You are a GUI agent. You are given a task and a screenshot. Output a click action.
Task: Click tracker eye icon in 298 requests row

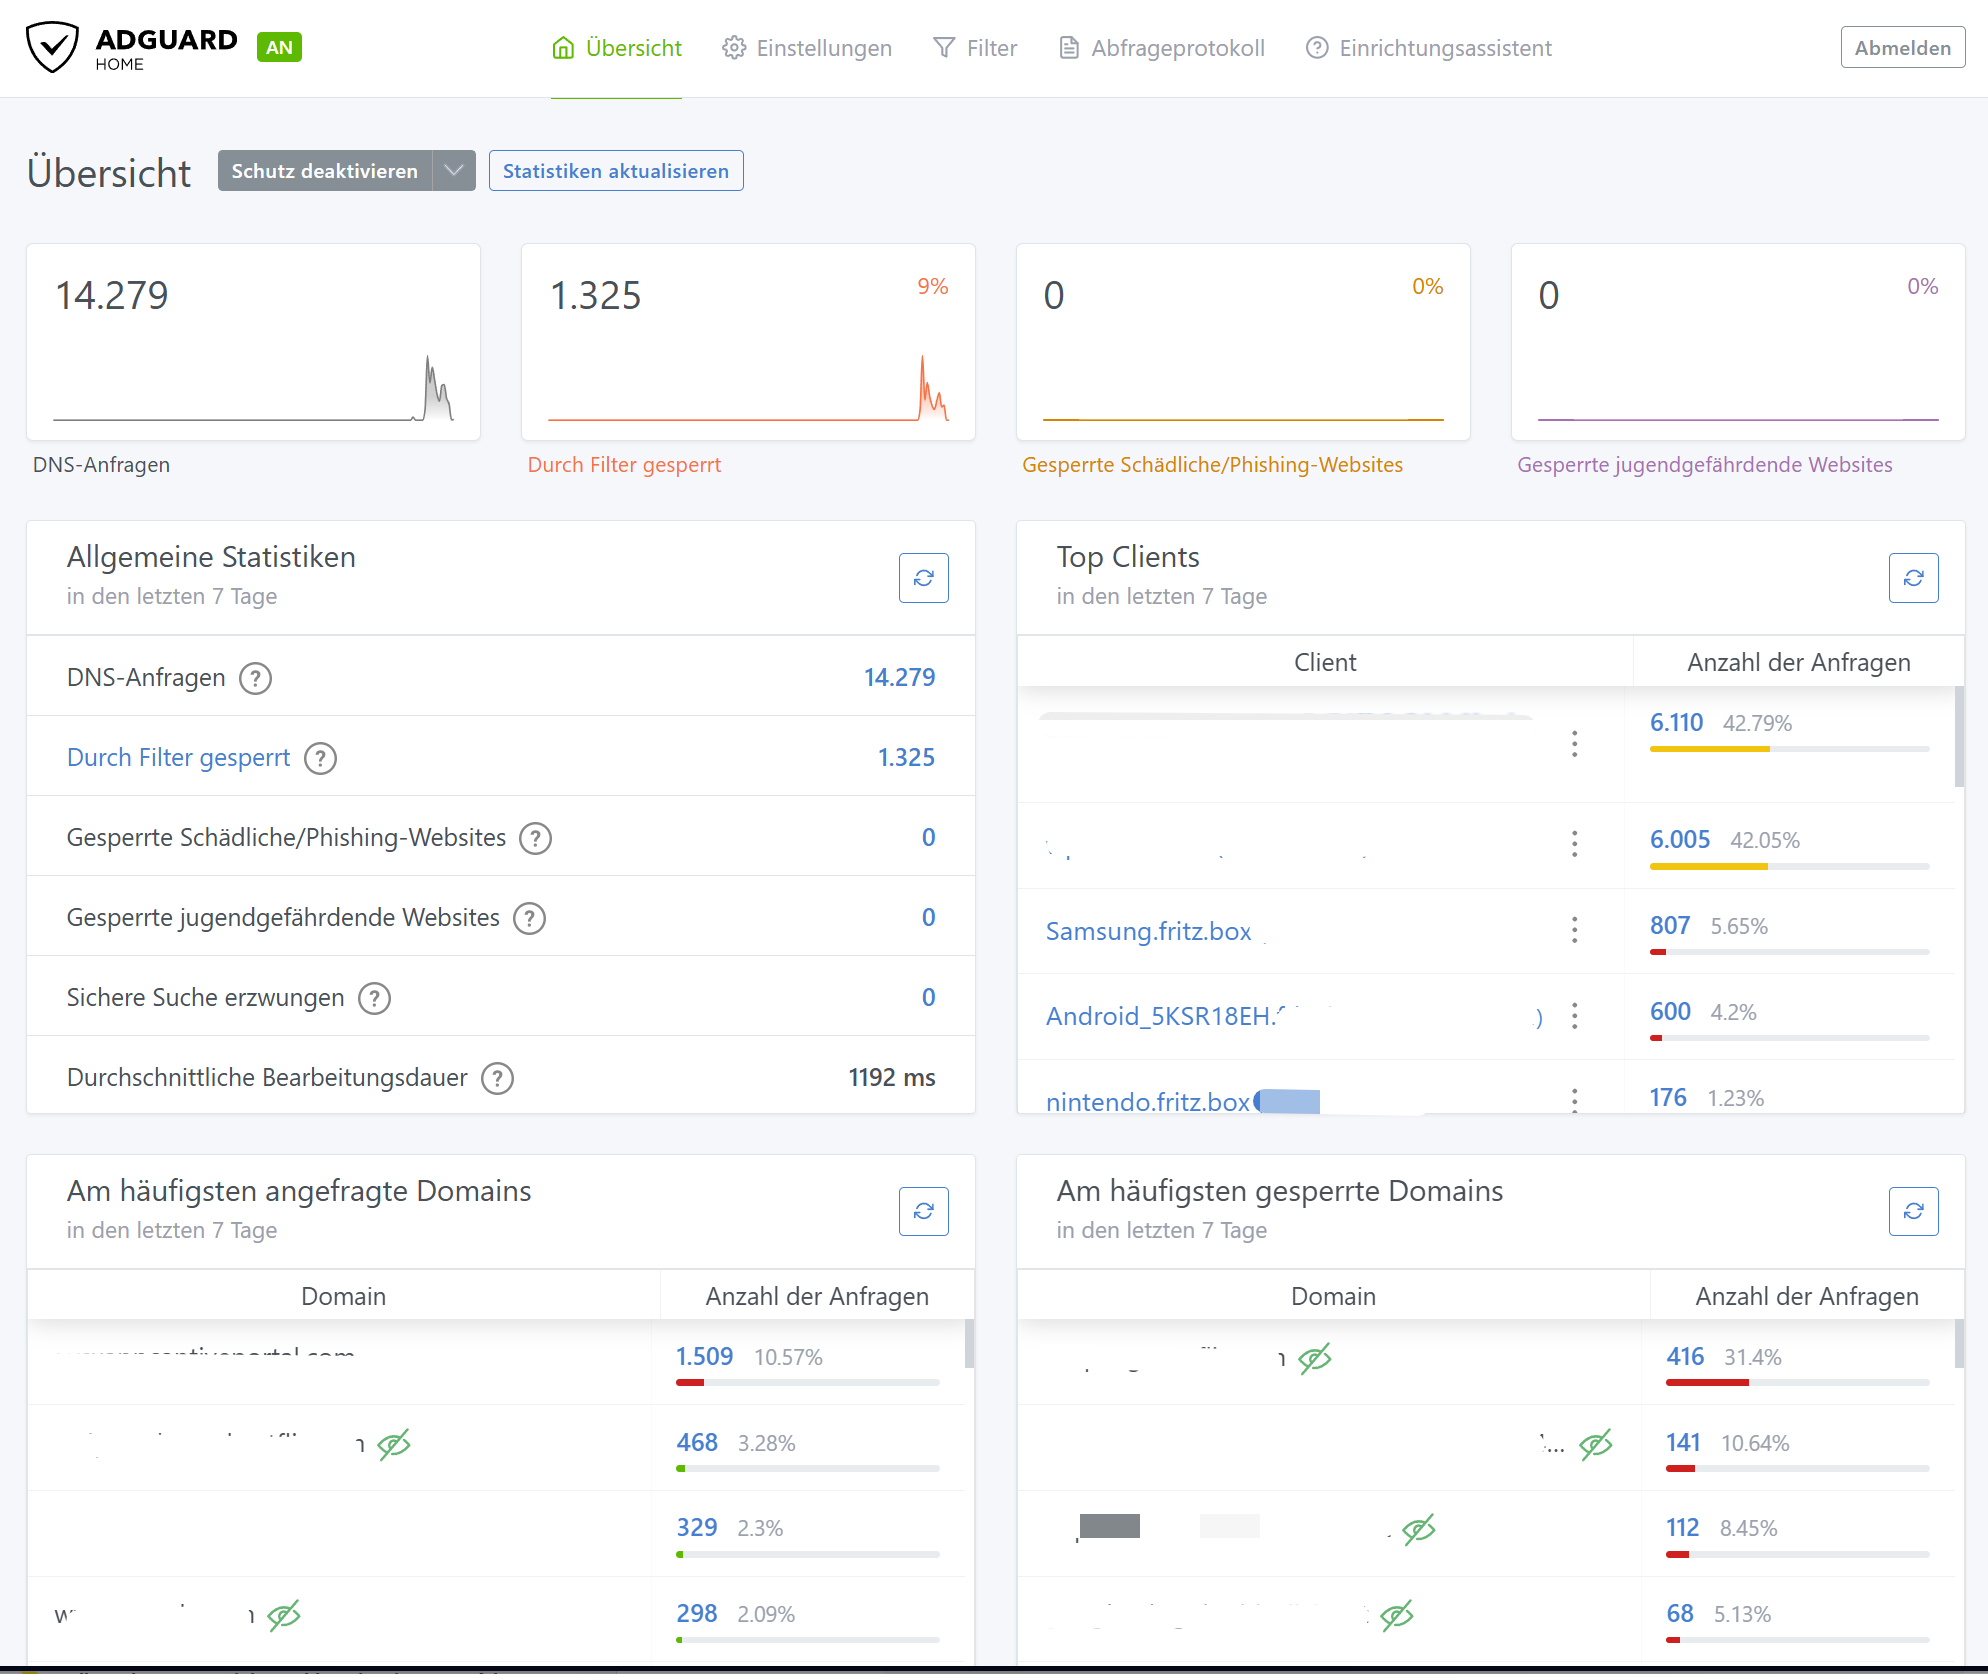284,1615
